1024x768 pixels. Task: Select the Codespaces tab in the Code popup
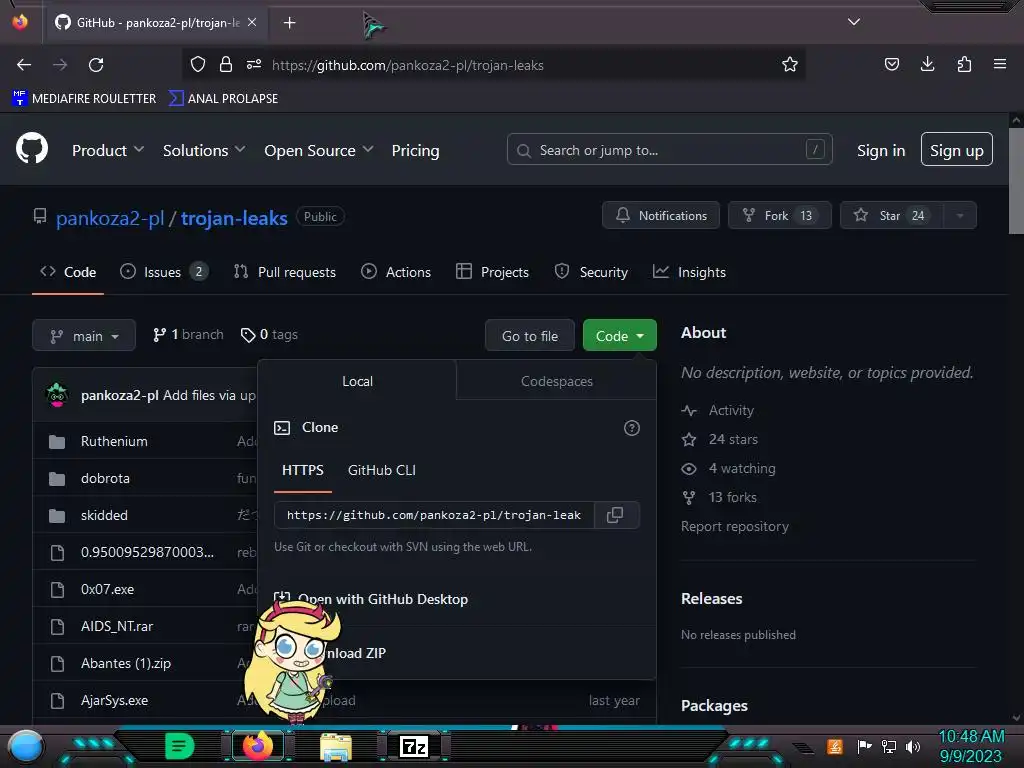556,381
